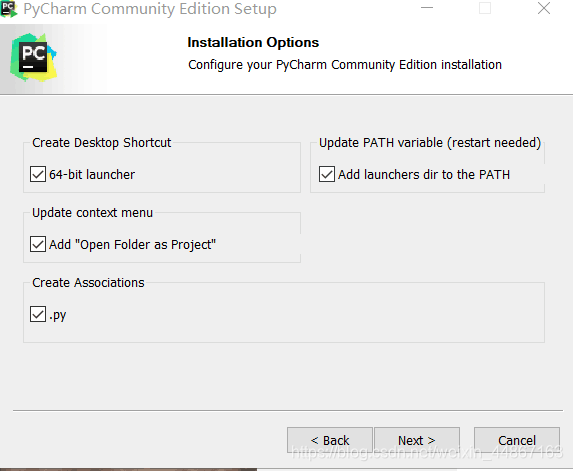Click the Next > button
573x471 pixels.
point(417,440)
